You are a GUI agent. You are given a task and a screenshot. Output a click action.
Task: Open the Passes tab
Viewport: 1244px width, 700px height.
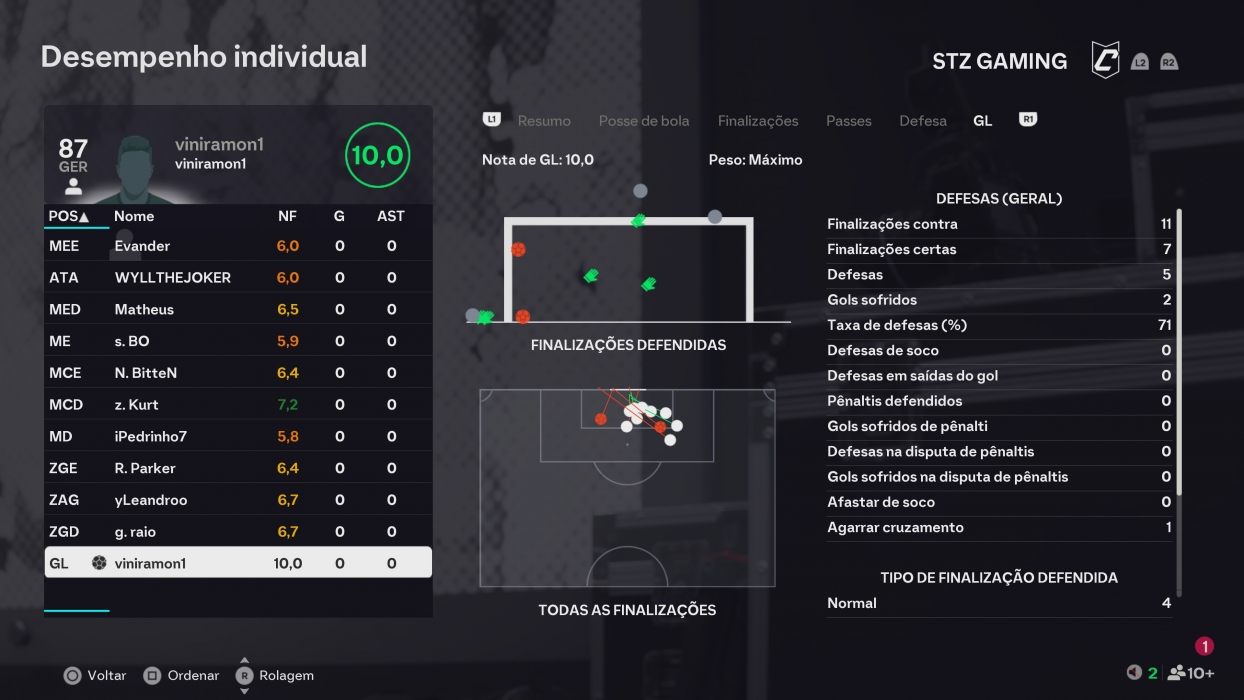click(x=848, y=120)
